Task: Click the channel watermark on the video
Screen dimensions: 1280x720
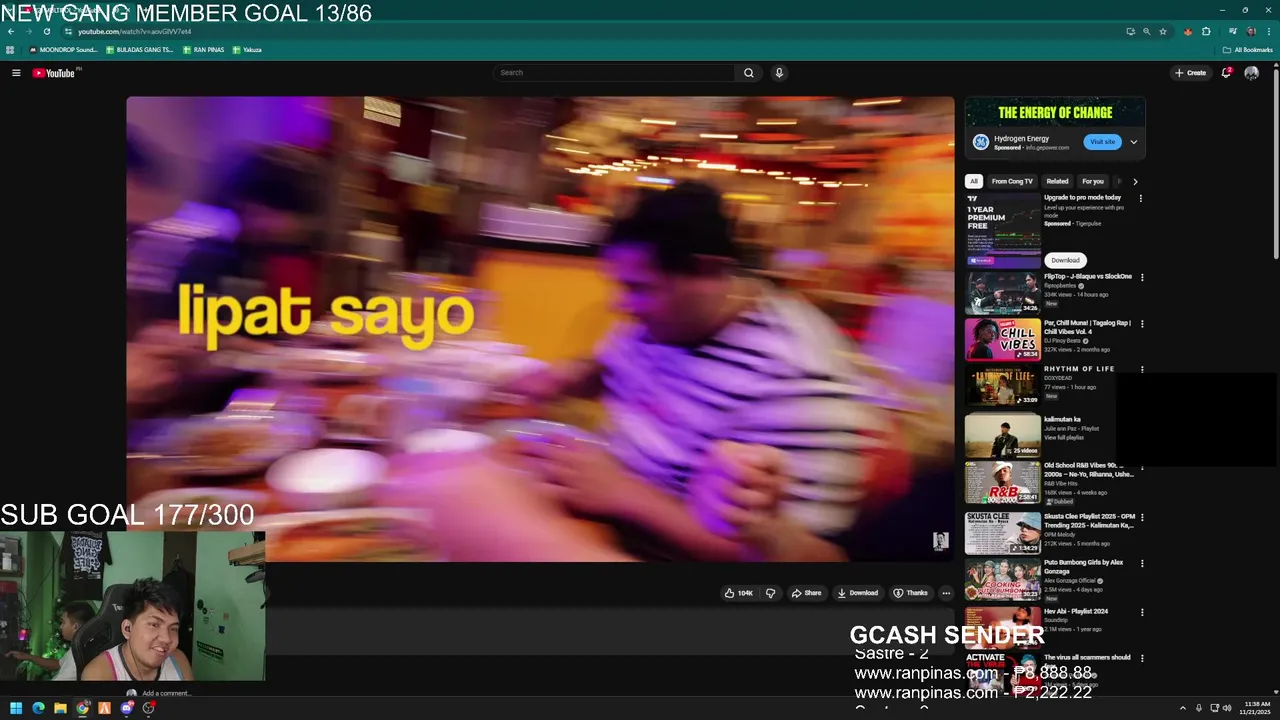Action: [940, 541]
